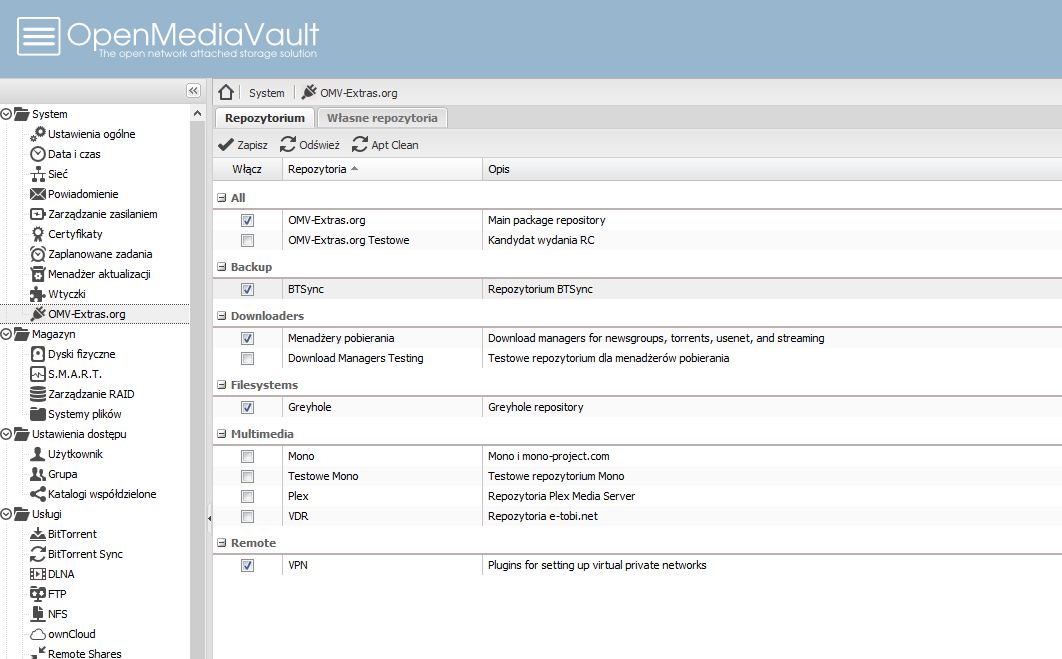Click the Zapisz save button

click(243, 145)
